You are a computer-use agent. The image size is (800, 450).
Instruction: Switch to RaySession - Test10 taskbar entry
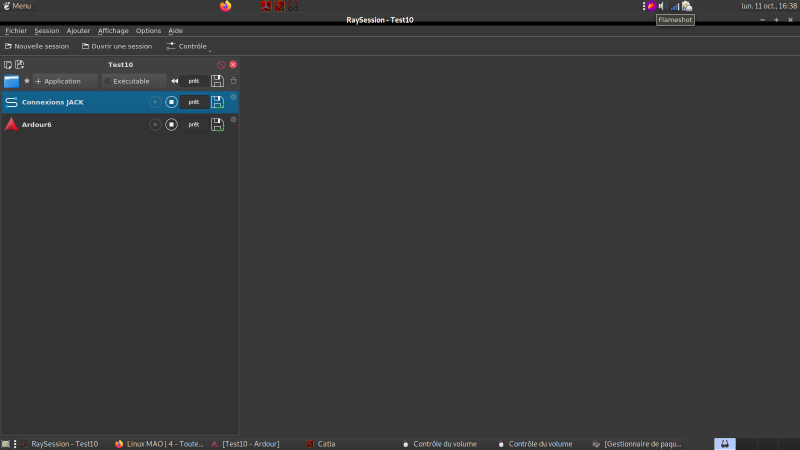click(59, 444)
